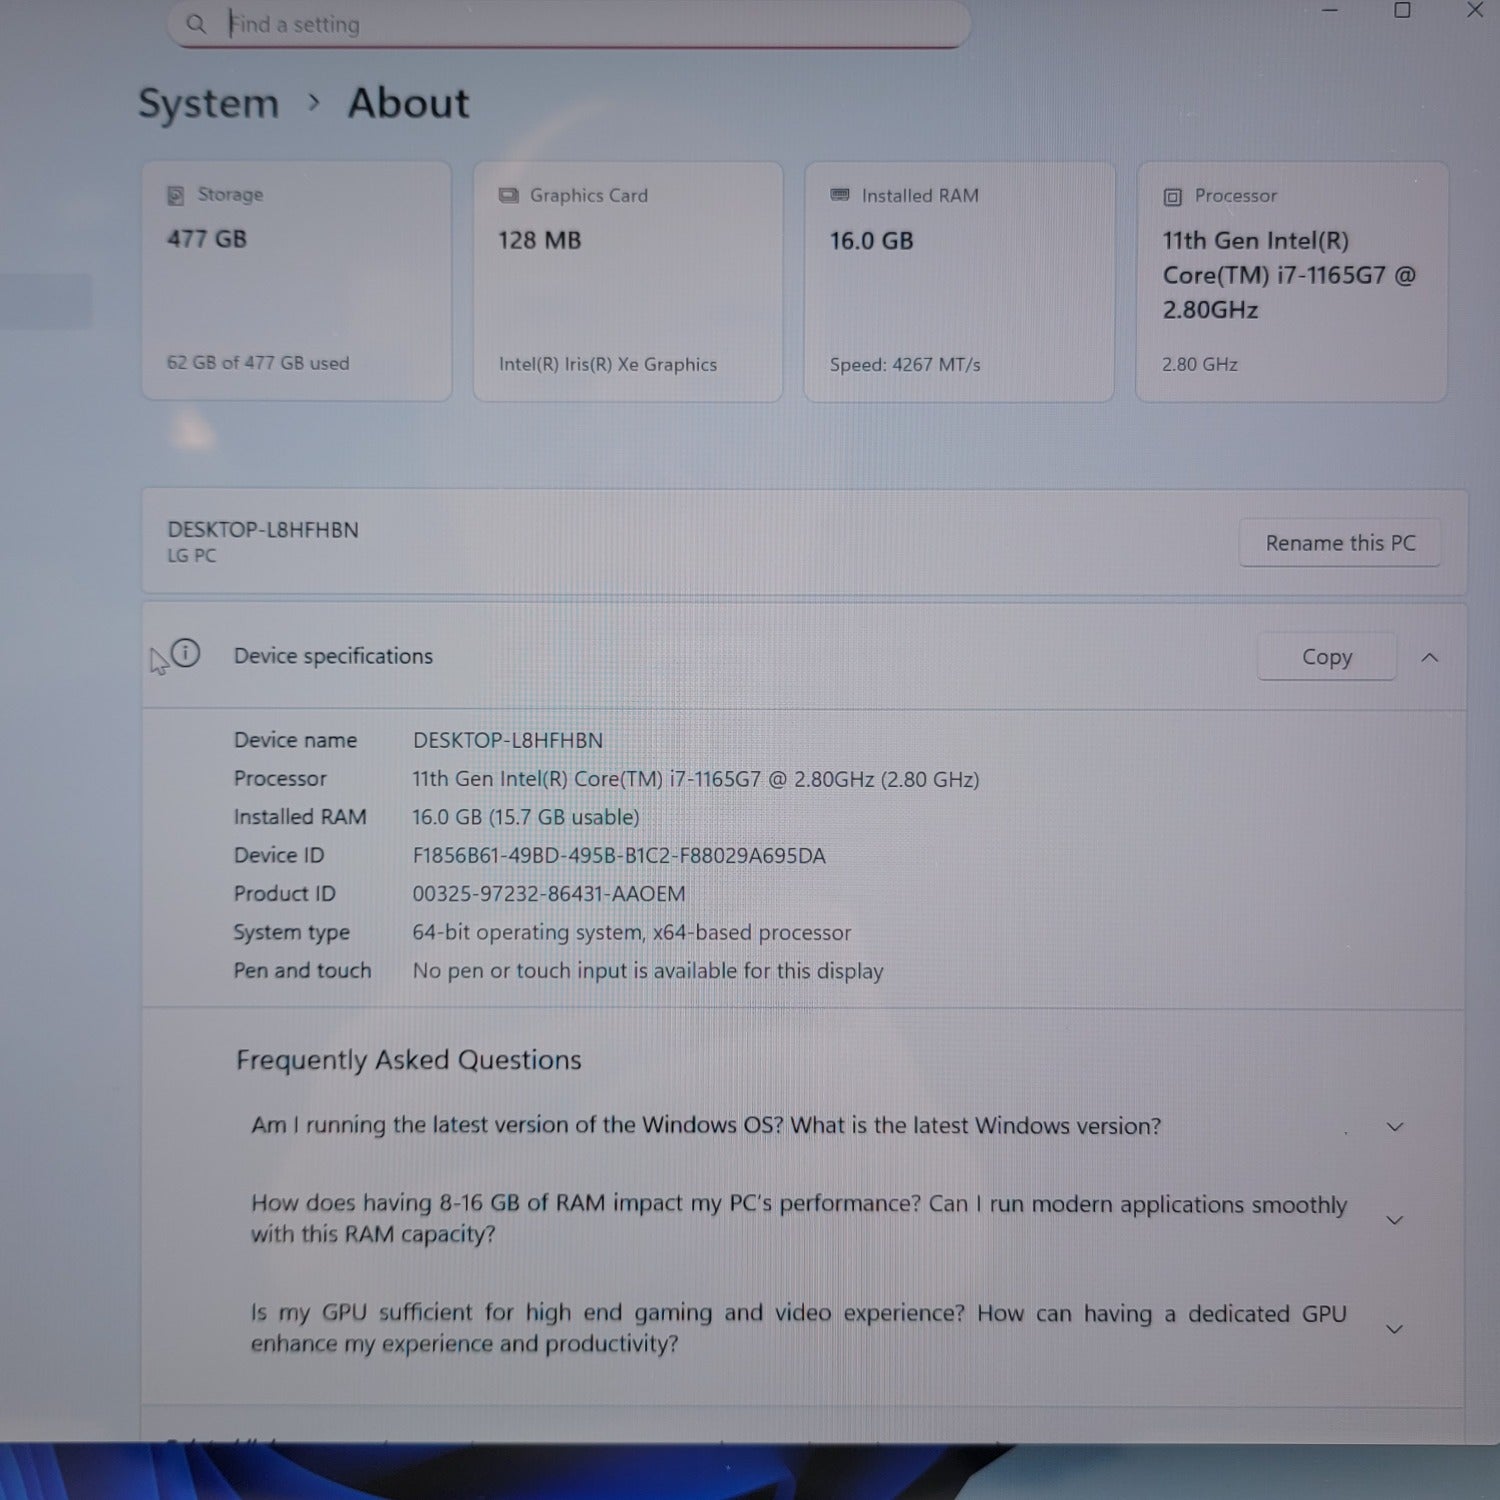
Task: Click the Storage card icon
Action: pyautogui.click(x=176, y=195)
